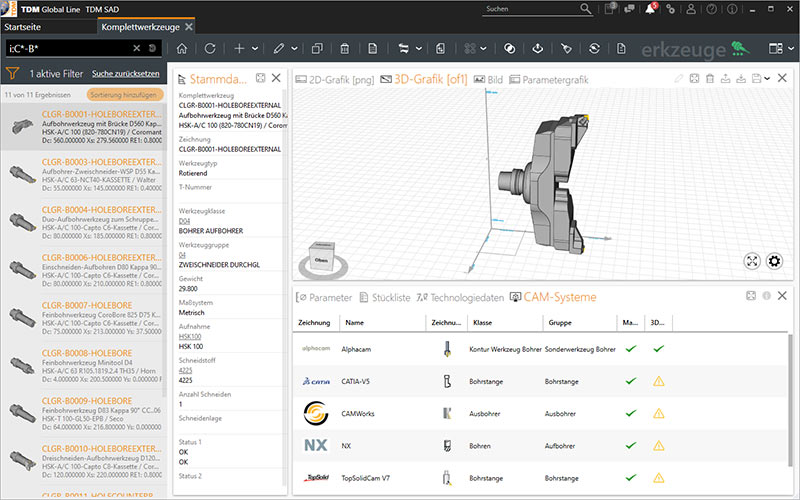Click the CAM-Systeme table vertical scrollbar
800x500 pixels.
[x=790, y=399]
